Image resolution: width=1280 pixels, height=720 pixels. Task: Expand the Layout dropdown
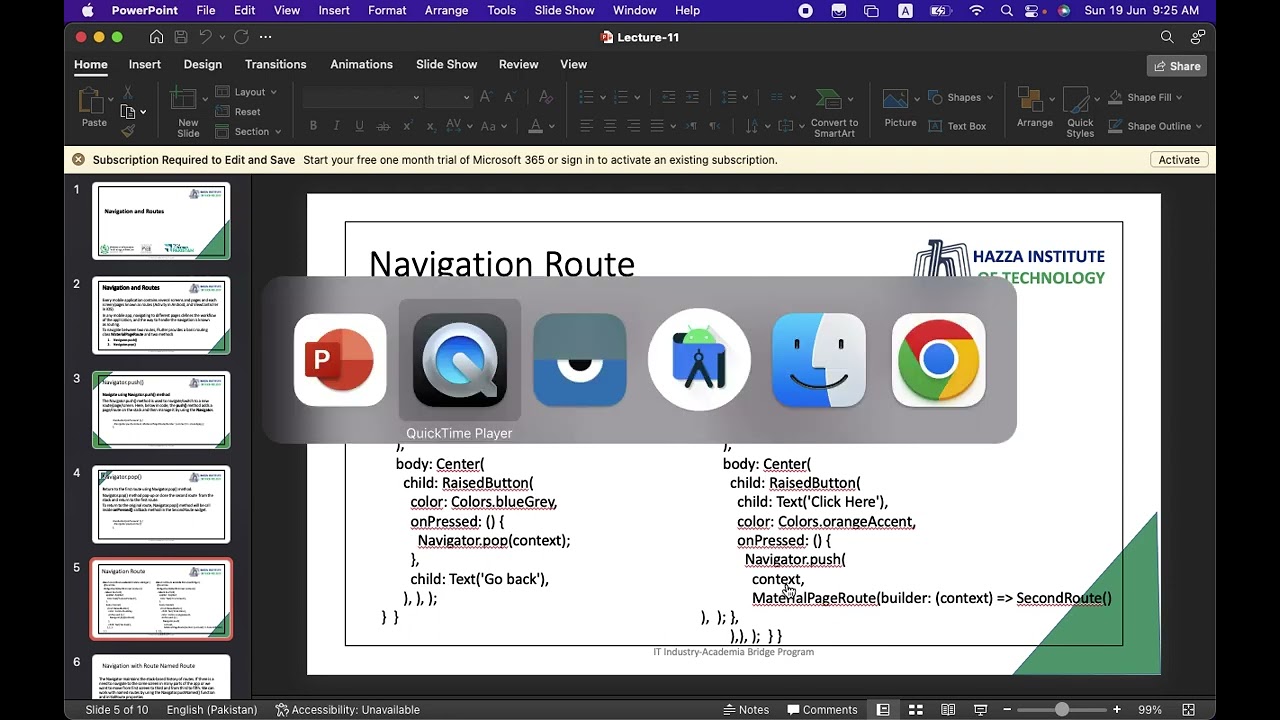tap(246, 92)
